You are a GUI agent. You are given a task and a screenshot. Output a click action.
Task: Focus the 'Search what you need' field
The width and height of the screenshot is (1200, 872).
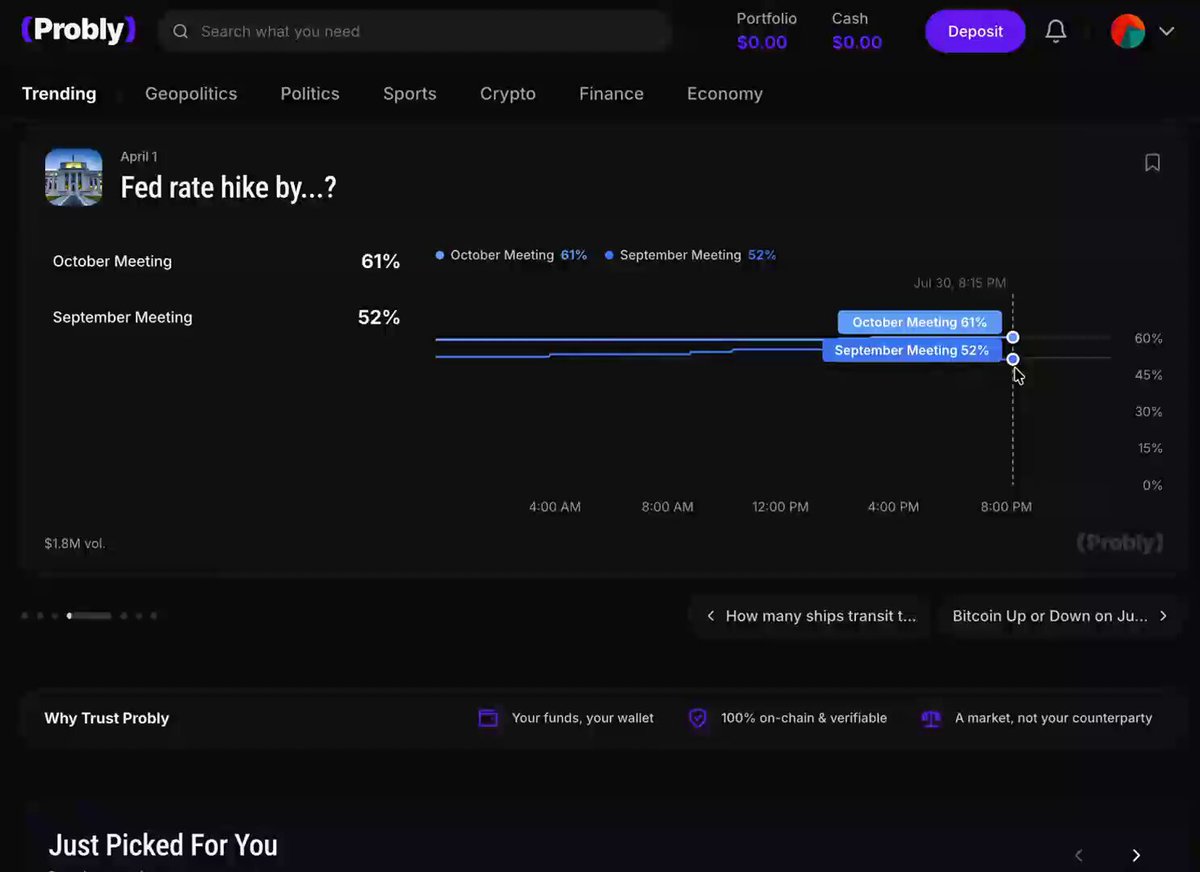click(414, 31)
